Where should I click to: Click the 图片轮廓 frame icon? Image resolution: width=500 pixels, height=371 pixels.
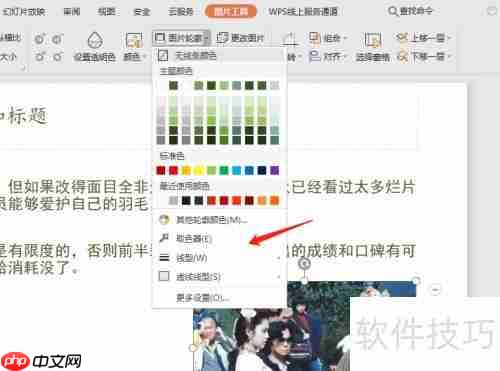coord(160,37)
